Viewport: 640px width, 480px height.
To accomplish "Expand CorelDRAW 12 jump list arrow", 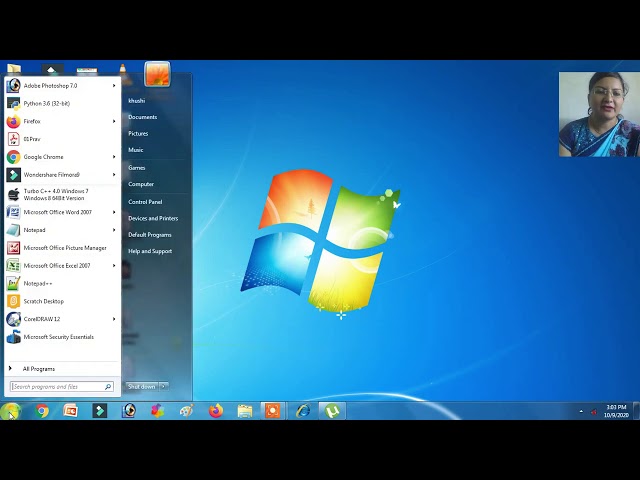I will pyautogui.click(x=114, y=319).
